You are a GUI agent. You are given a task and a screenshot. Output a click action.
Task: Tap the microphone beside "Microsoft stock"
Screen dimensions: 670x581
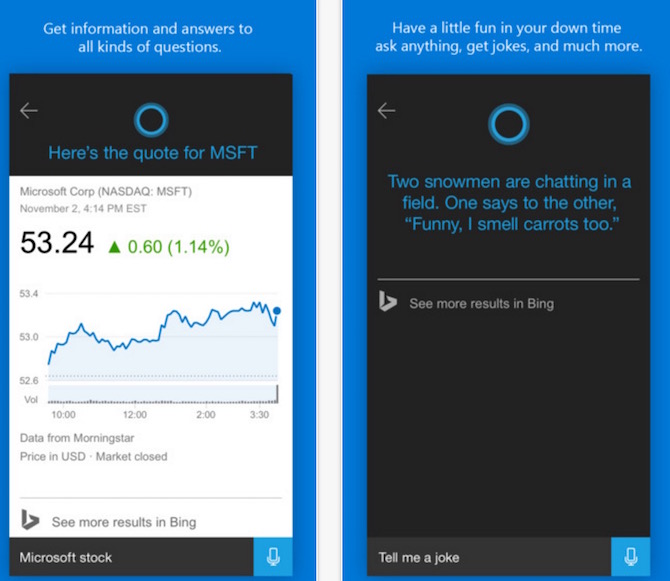click(273, 557)
